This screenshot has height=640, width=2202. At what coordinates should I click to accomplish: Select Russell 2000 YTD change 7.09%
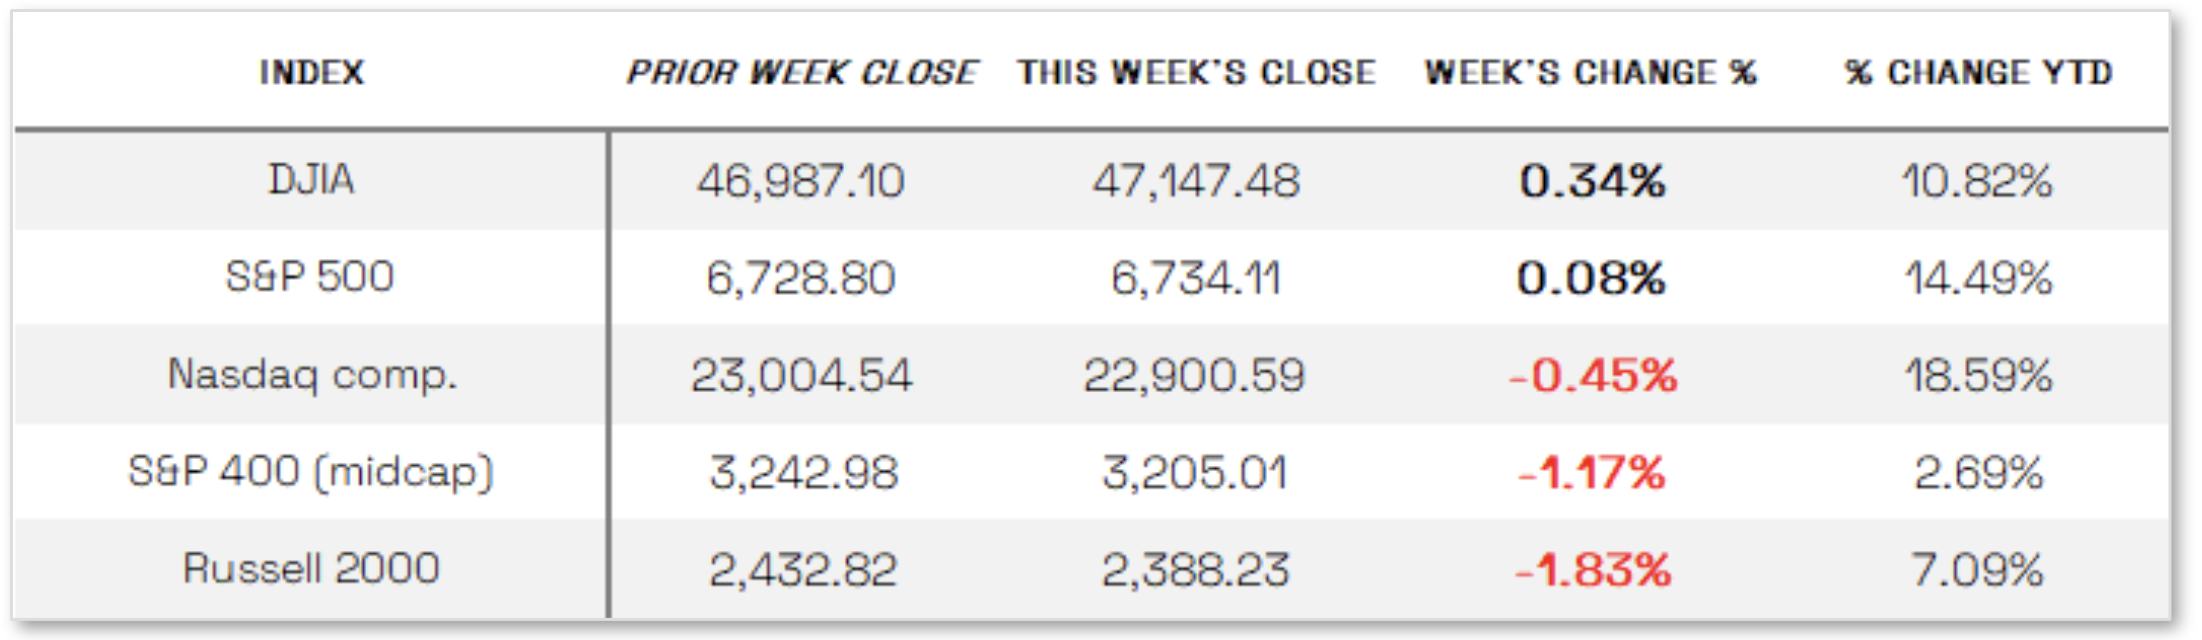pos(1977,570)
